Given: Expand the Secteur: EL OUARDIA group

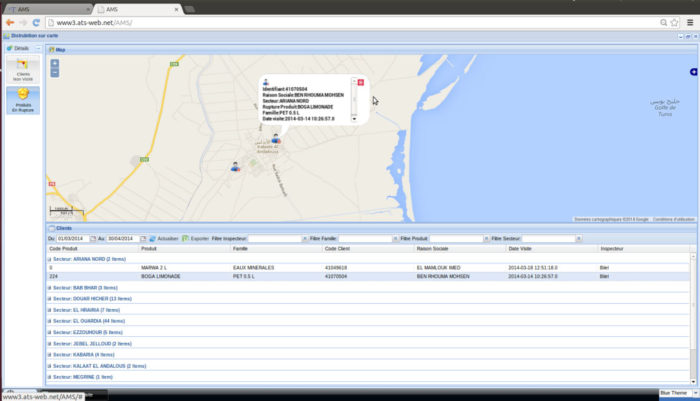Looking at the screenshot, I should [73, 320].
